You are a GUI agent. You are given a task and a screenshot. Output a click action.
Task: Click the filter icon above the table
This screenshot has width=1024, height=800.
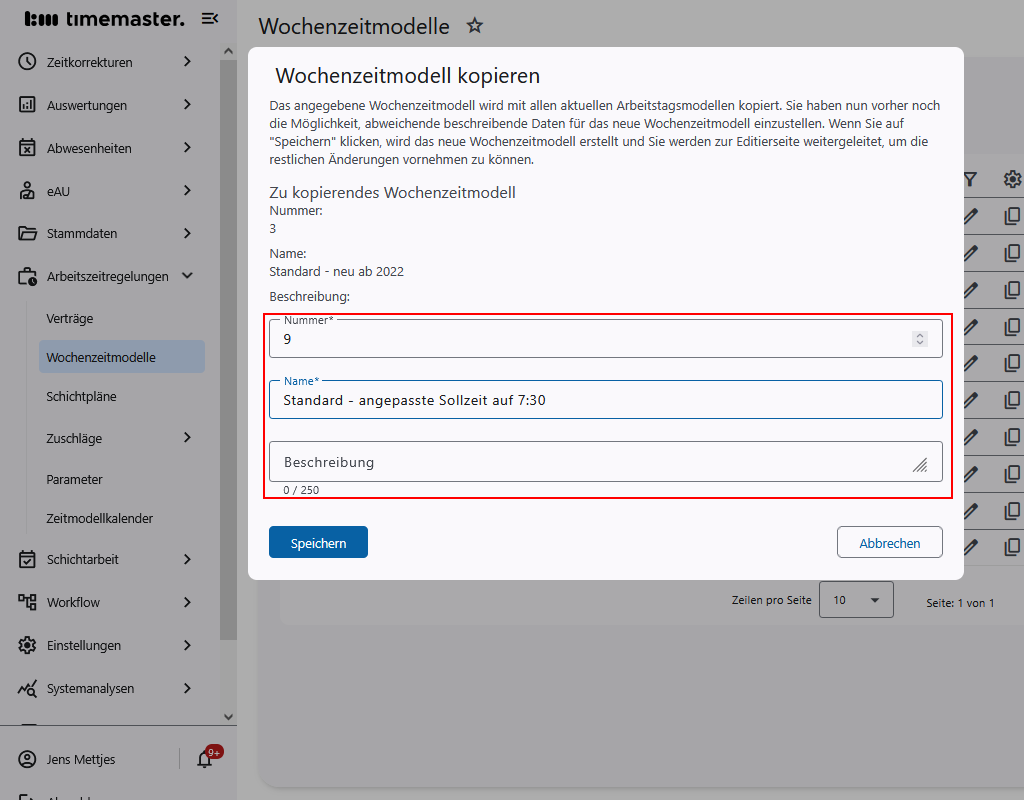pyautogui.click(x=969, y=179)
